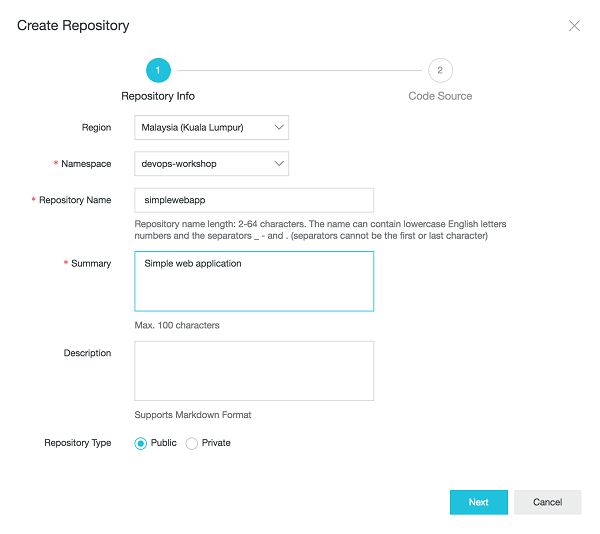Click the chevron arrow in Namespace dropdown
This screenshot has height=534, width=600.
pyautogui.click(x=279, y=164)
